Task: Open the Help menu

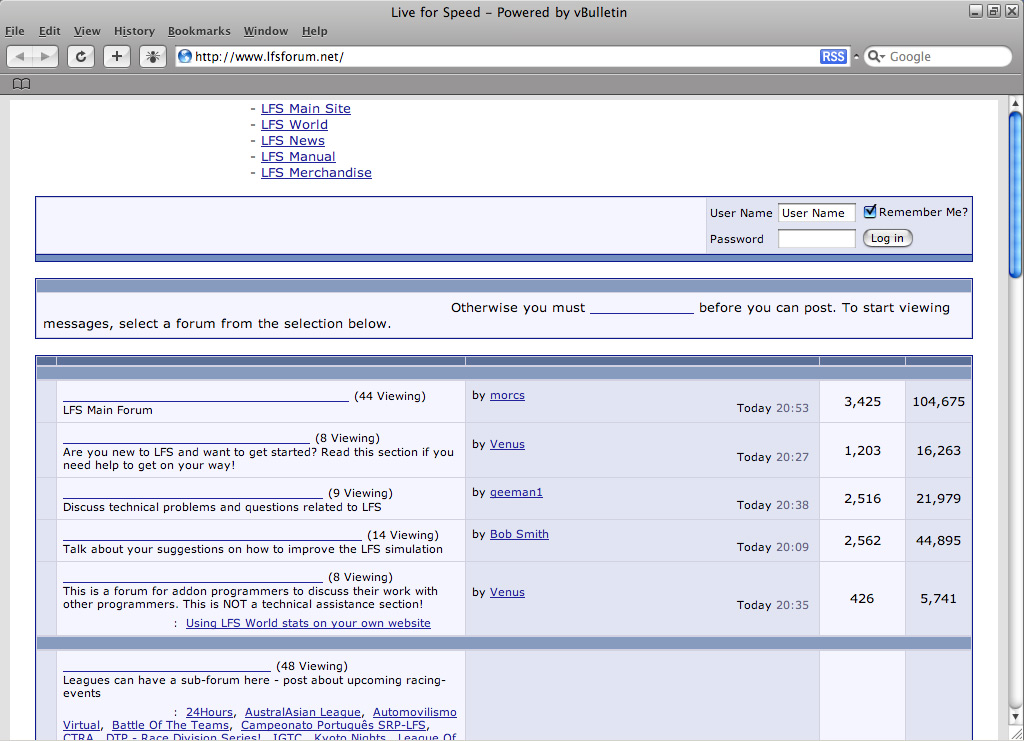Action: coord(315,31)
